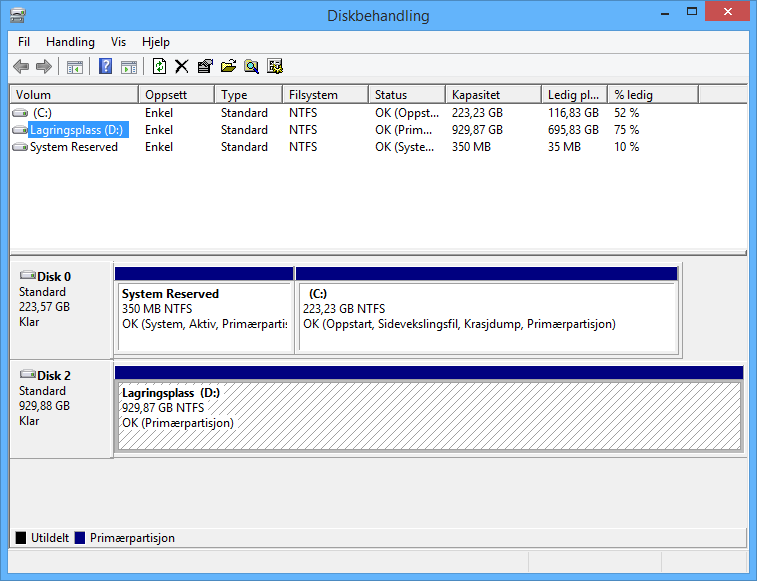This screenshot has width=757, height=581.
Task: Click the 35 MB free space cell
Action: pyautogui.click(x=564, y=147)
